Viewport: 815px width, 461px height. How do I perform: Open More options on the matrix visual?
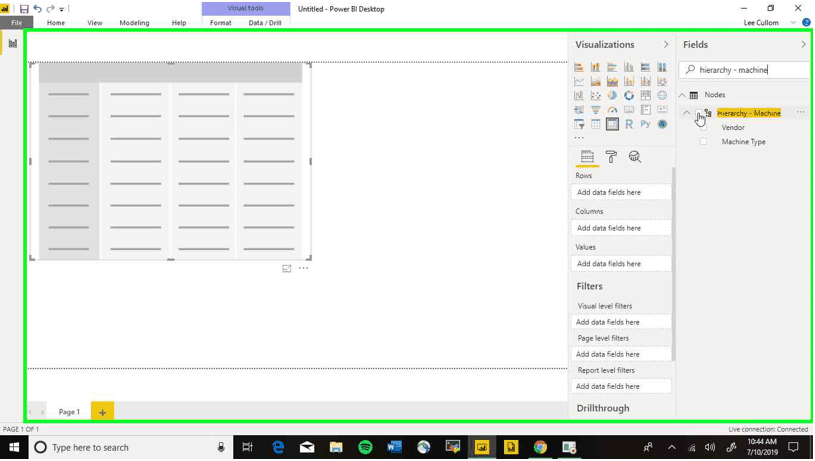click(303, 268)
